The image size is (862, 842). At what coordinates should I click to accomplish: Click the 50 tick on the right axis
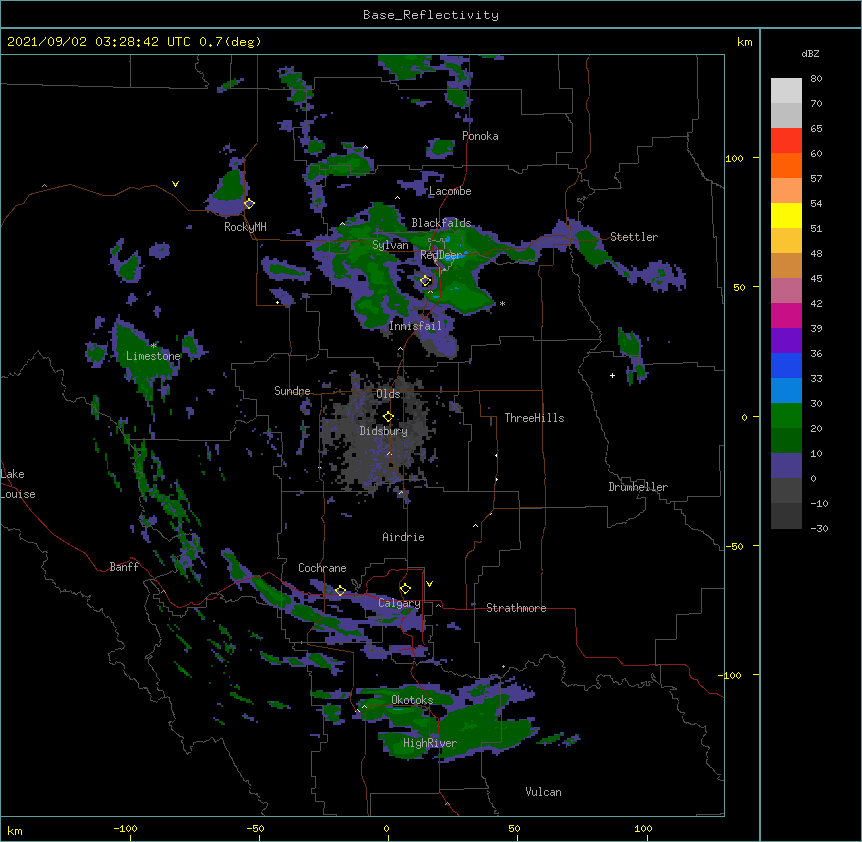tap(739, 287)
